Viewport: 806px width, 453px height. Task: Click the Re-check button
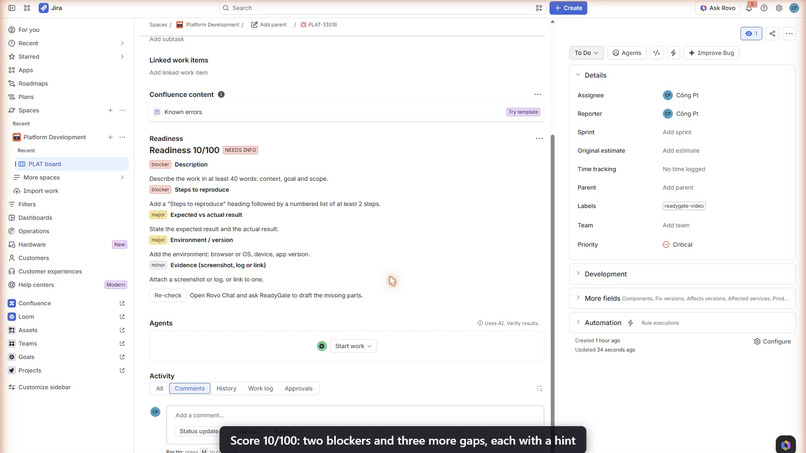pyautogui.click(x=168, y=295)
